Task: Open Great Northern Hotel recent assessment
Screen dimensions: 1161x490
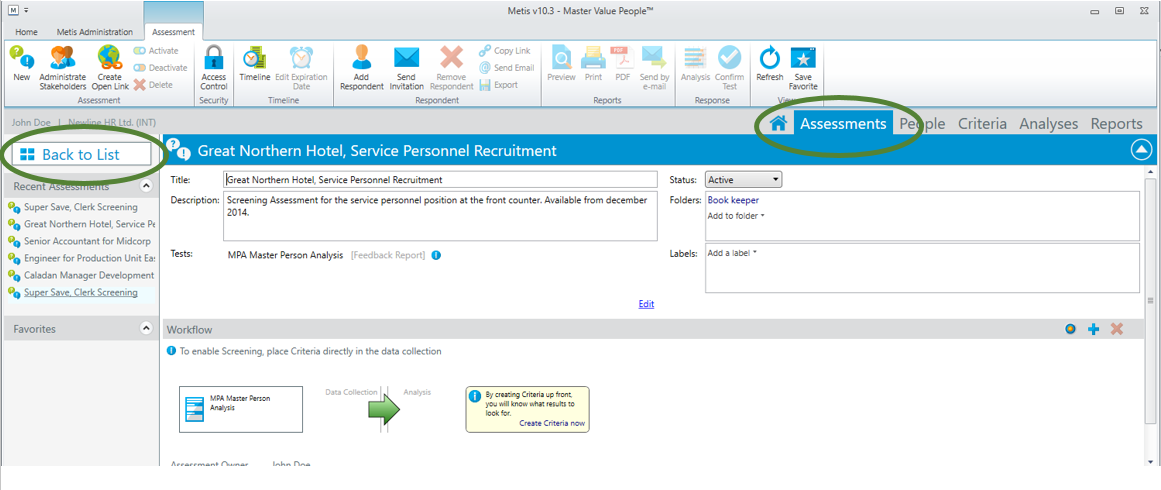Action: pyautogui.click(x=81, y=224)
